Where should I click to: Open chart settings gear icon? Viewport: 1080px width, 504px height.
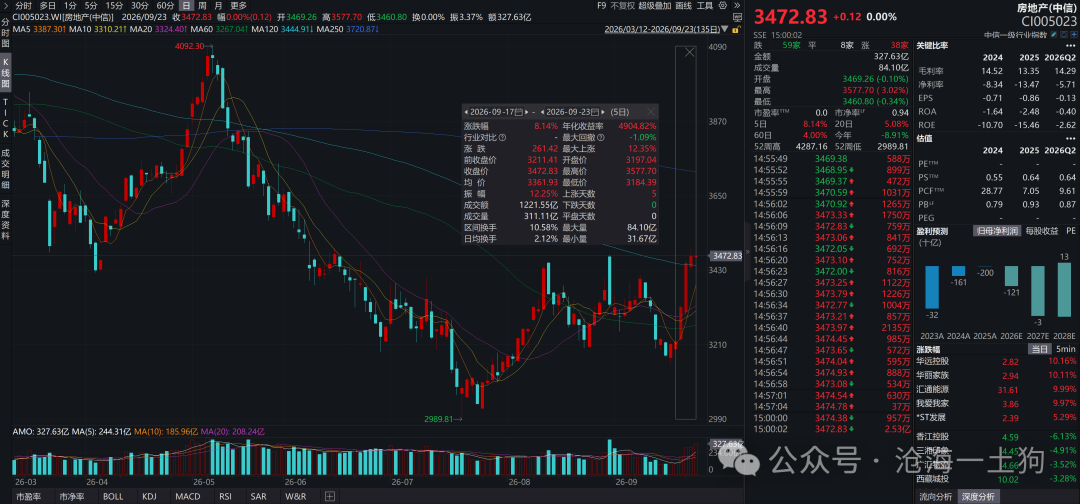[723, 6]
